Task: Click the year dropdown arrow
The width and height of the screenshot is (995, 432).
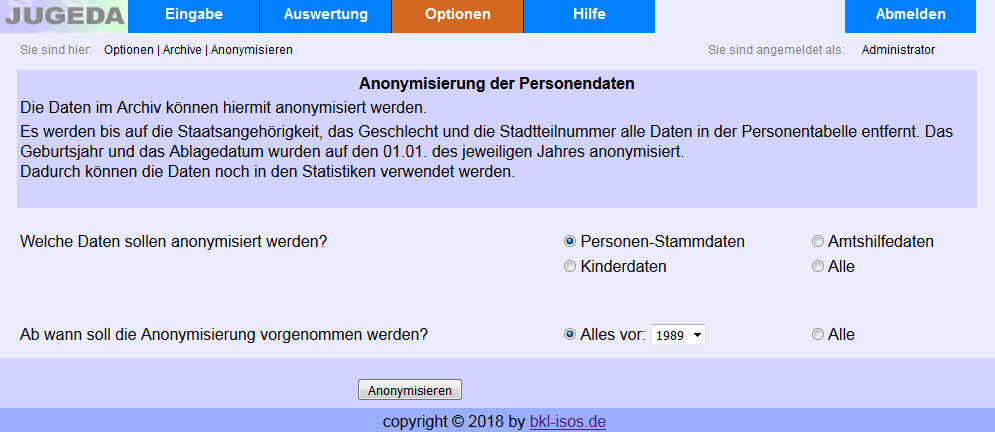Action: 698,335
